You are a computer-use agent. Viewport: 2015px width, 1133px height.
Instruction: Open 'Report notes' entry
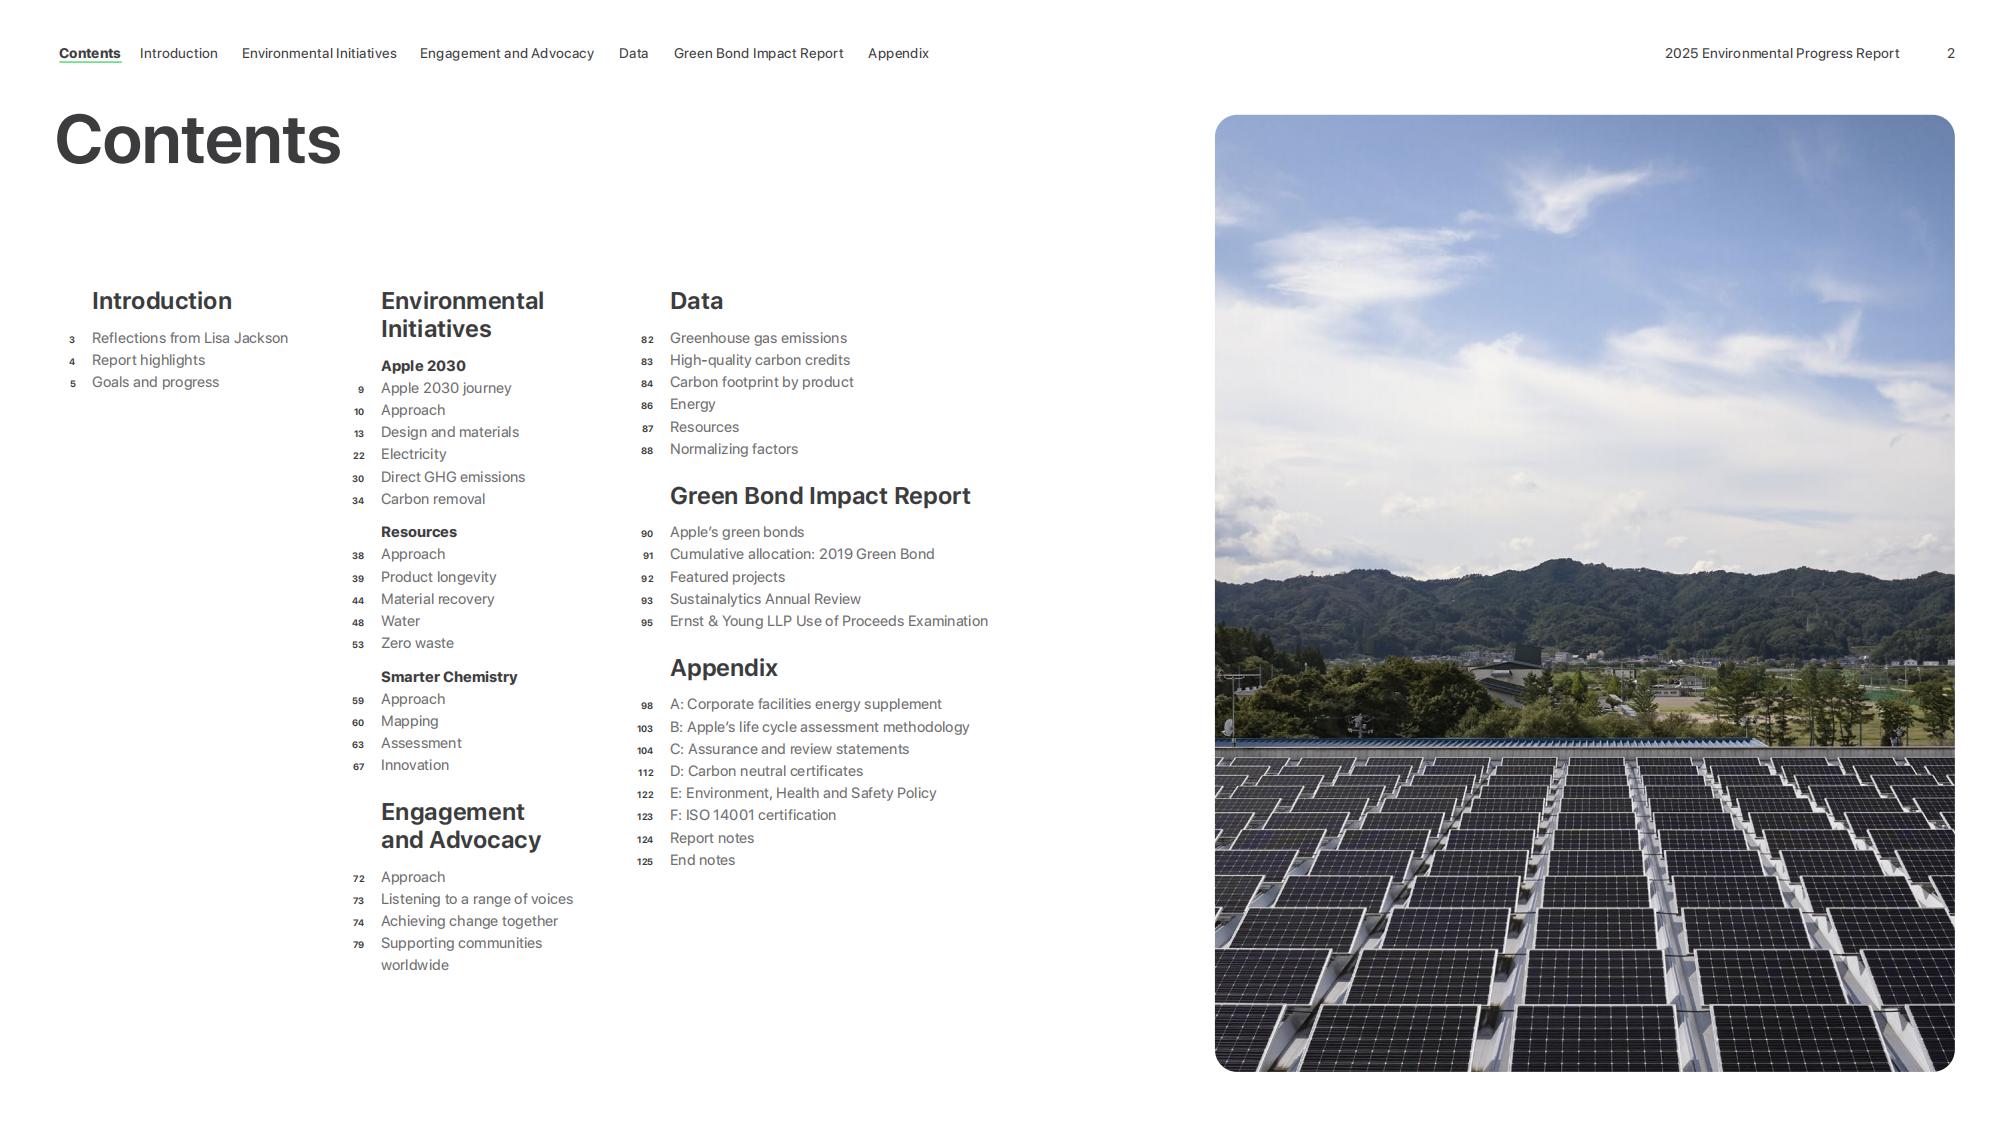point(712,838)
